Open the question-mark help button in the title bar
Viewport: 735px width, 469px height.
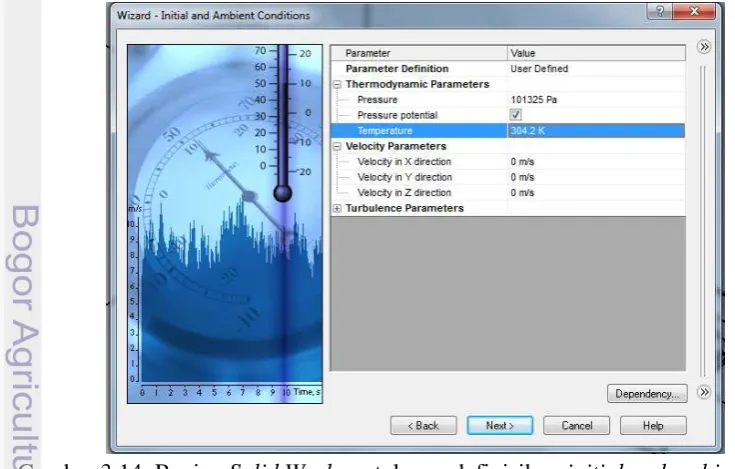(660, 12)
